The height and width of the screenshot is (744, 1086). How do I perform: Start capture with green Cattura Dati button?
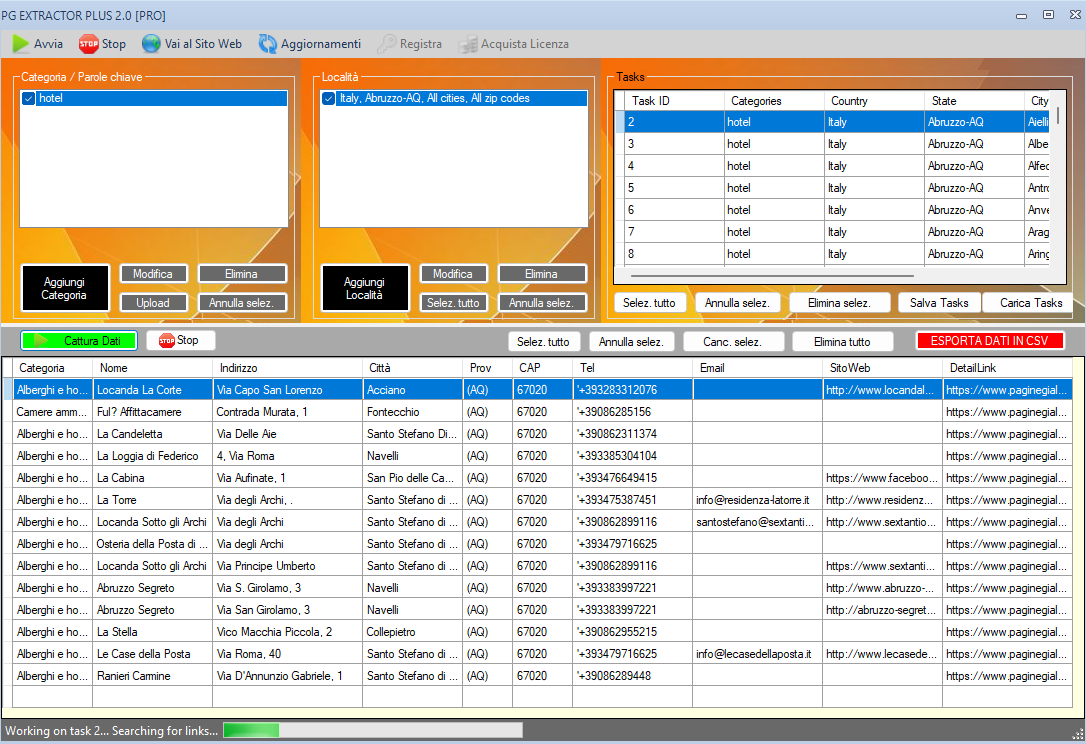click(x=79, y=341)
